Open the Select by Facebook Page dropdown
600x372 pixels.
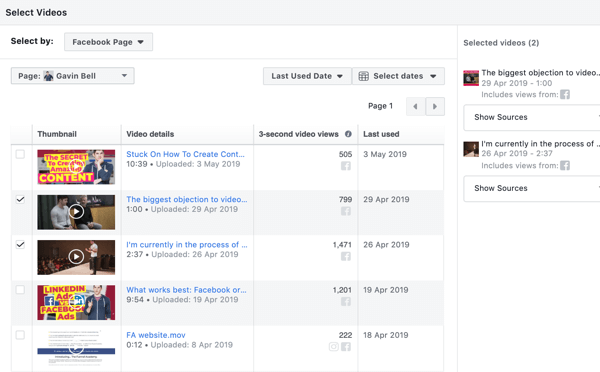108,42
